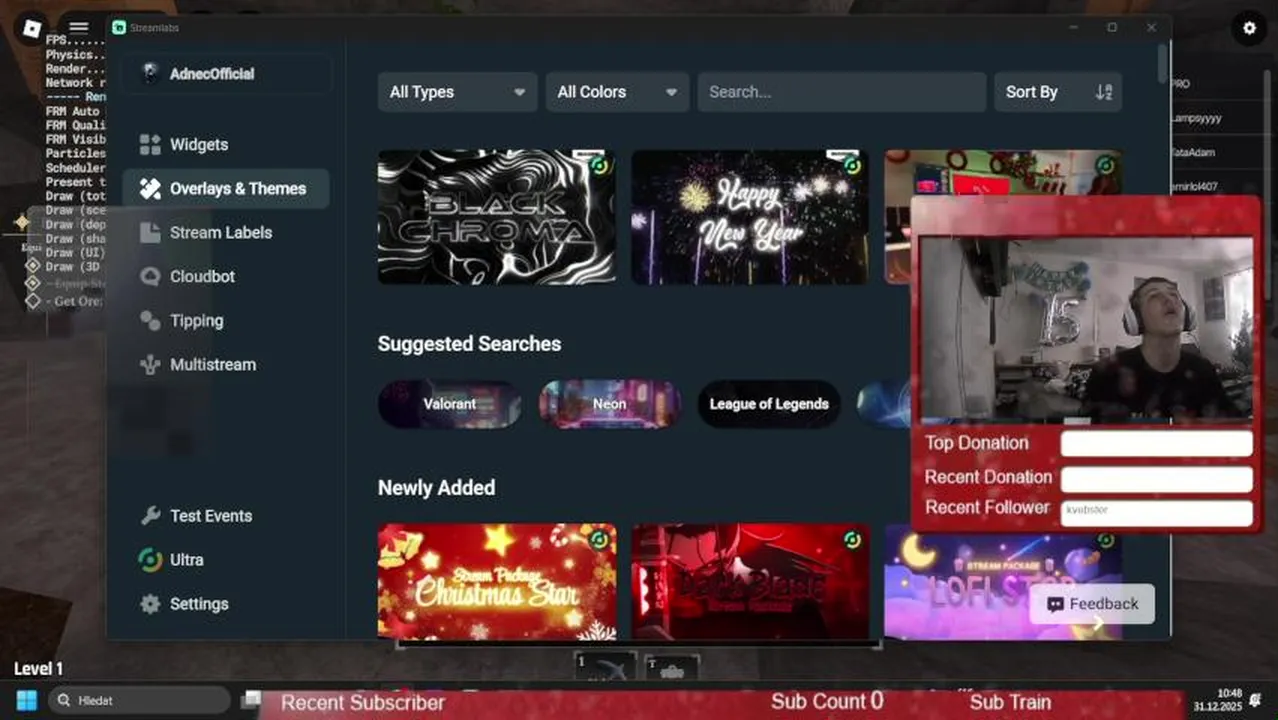Click the Top Donation field

click(x=1156, y=443)
